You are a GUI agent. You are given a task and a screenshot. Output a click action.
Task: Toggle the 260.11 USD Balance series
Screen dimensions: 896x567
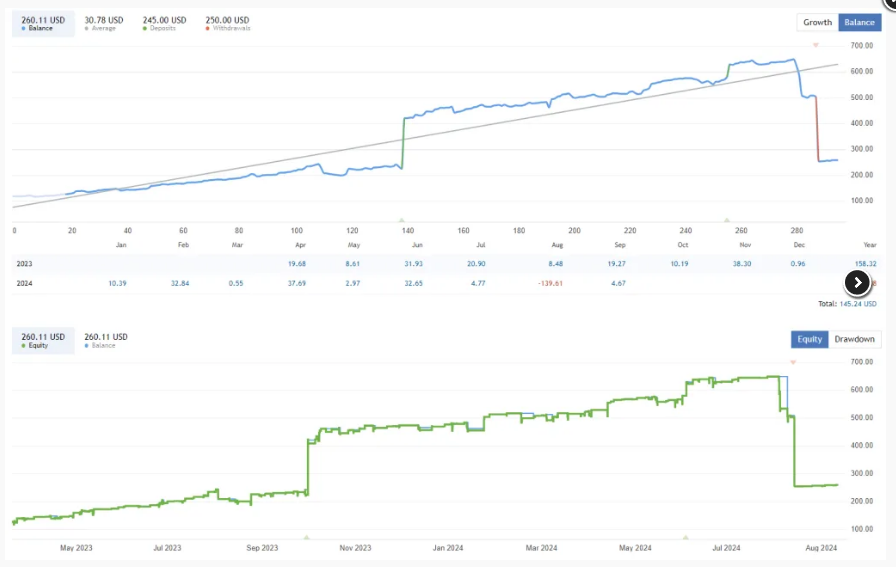click(x=43, y=23)
